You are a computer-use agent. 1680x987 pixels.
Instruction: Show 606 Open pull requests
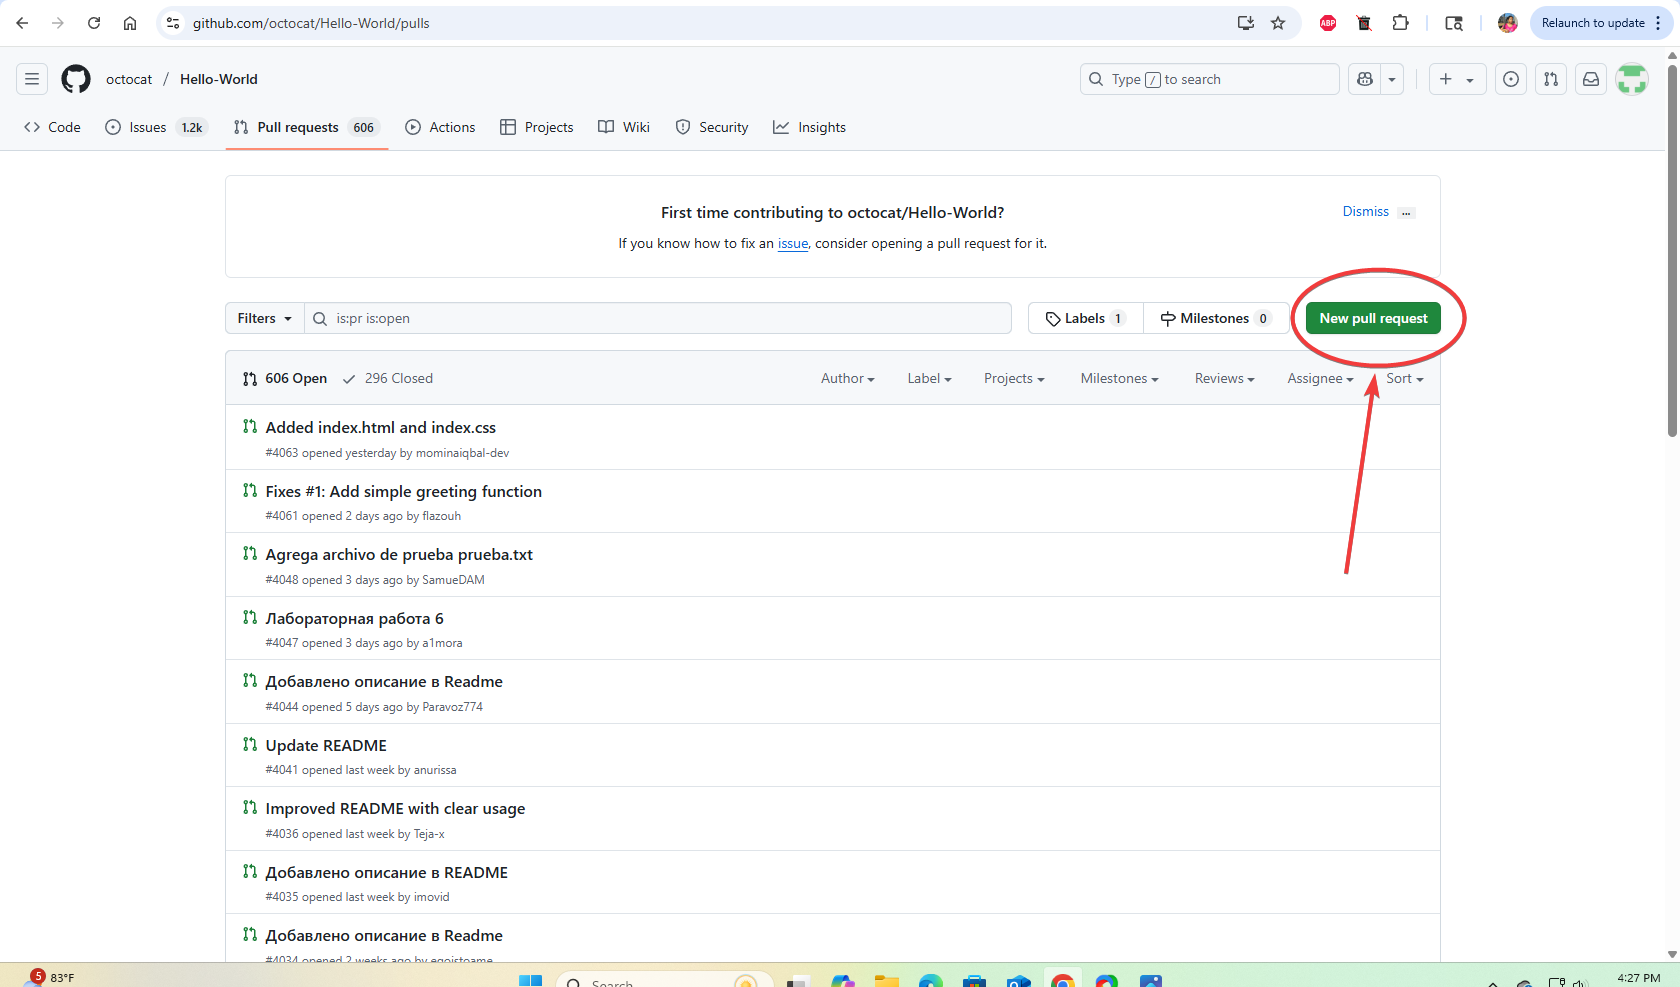pyautogui.click(x=285, y=378)
